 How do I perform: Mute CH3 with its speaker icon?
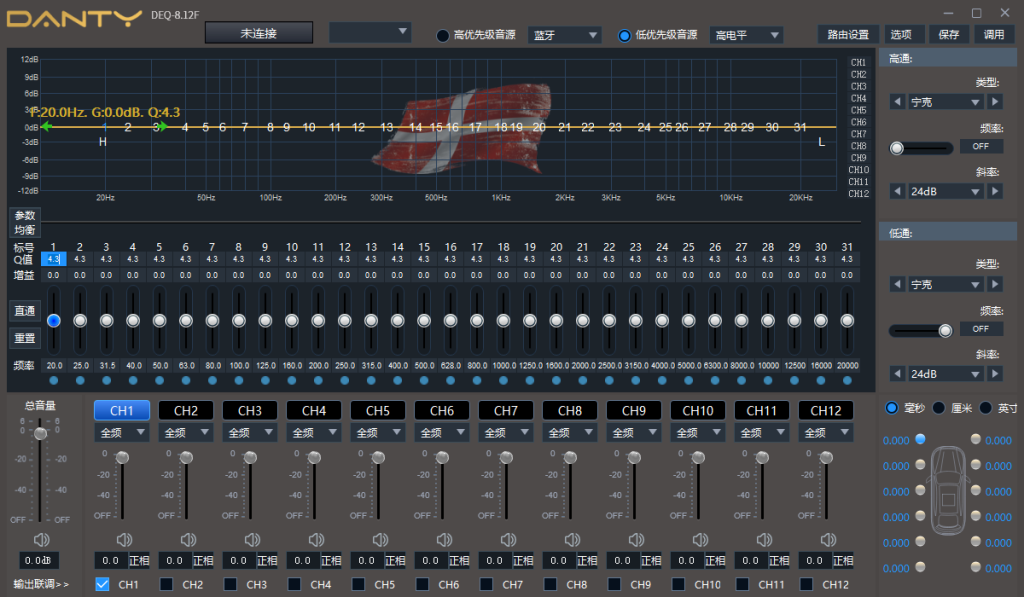252,540
